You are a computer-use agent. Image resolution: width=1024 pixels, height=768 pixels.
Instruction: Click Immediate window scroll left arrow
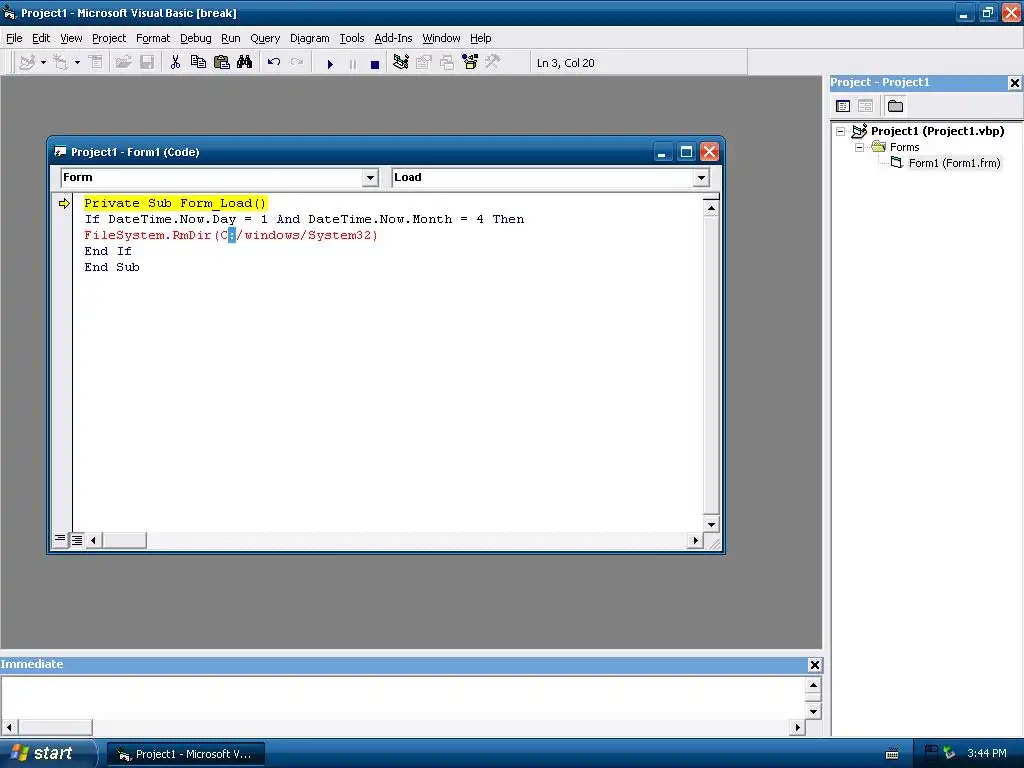(x=9, y=727)
